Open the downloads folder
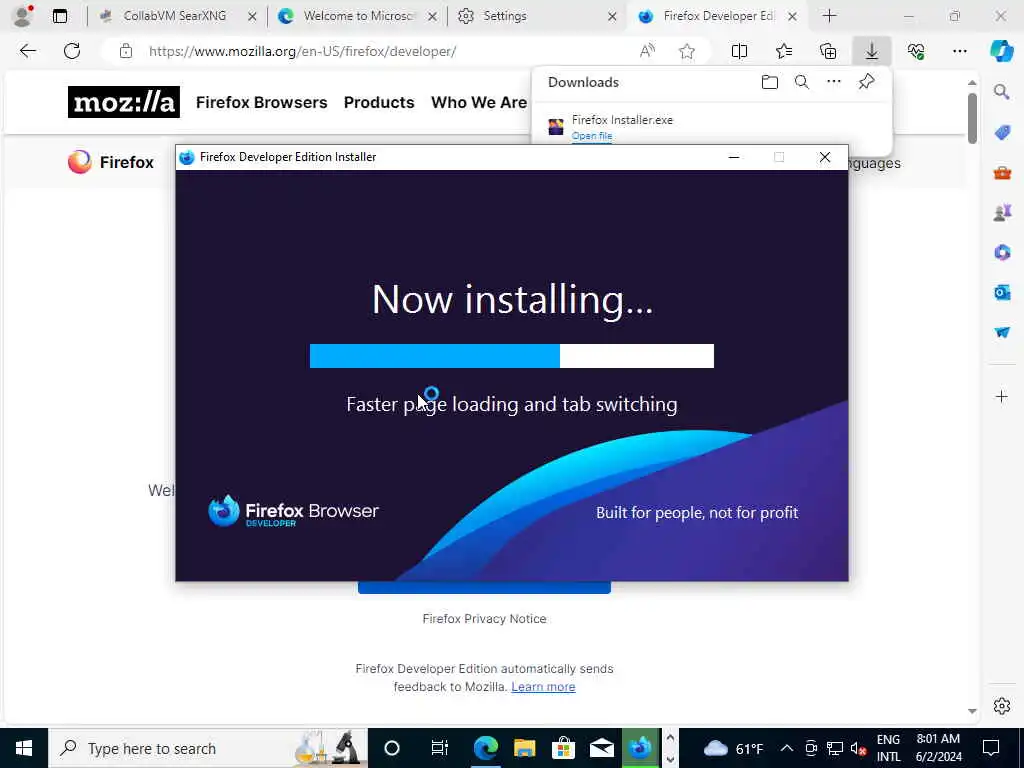This screenshot has height=768, width=1024. coord(770,82)
